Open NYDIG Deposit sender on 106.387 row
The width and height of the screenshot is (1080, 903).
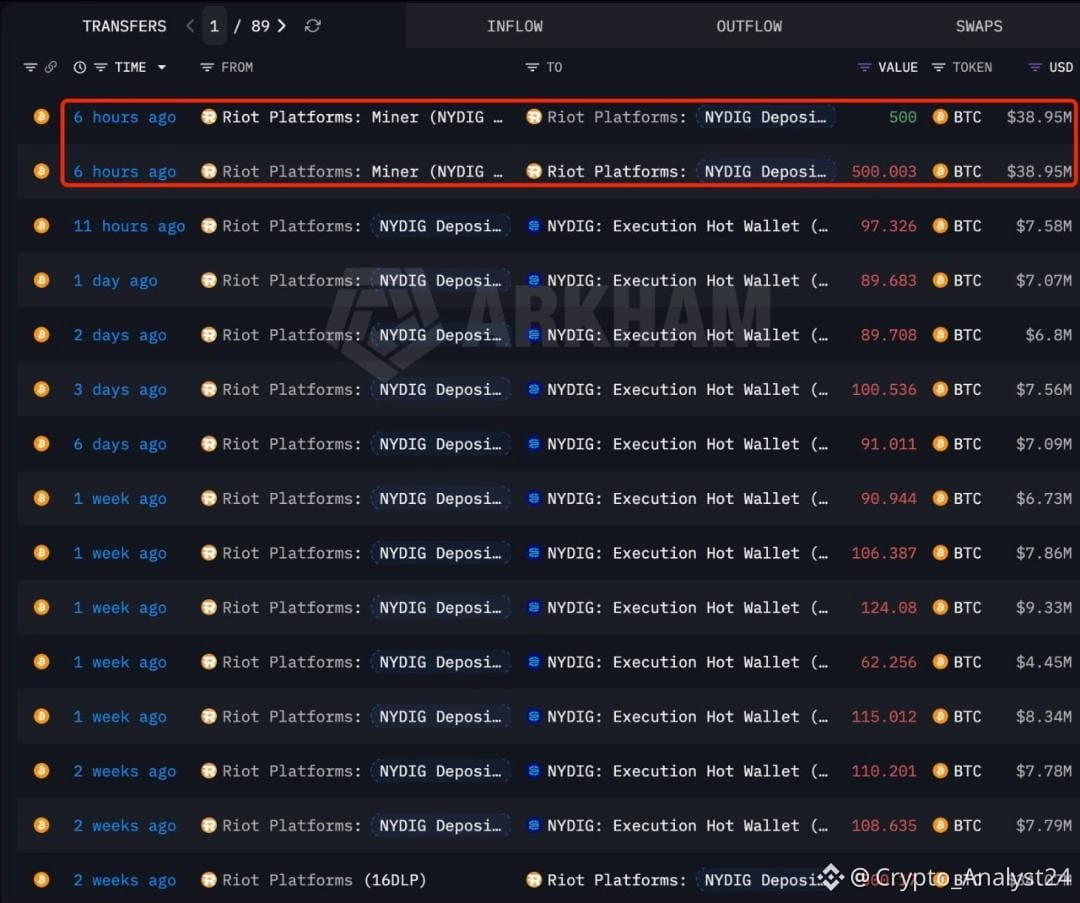(441, 553)
